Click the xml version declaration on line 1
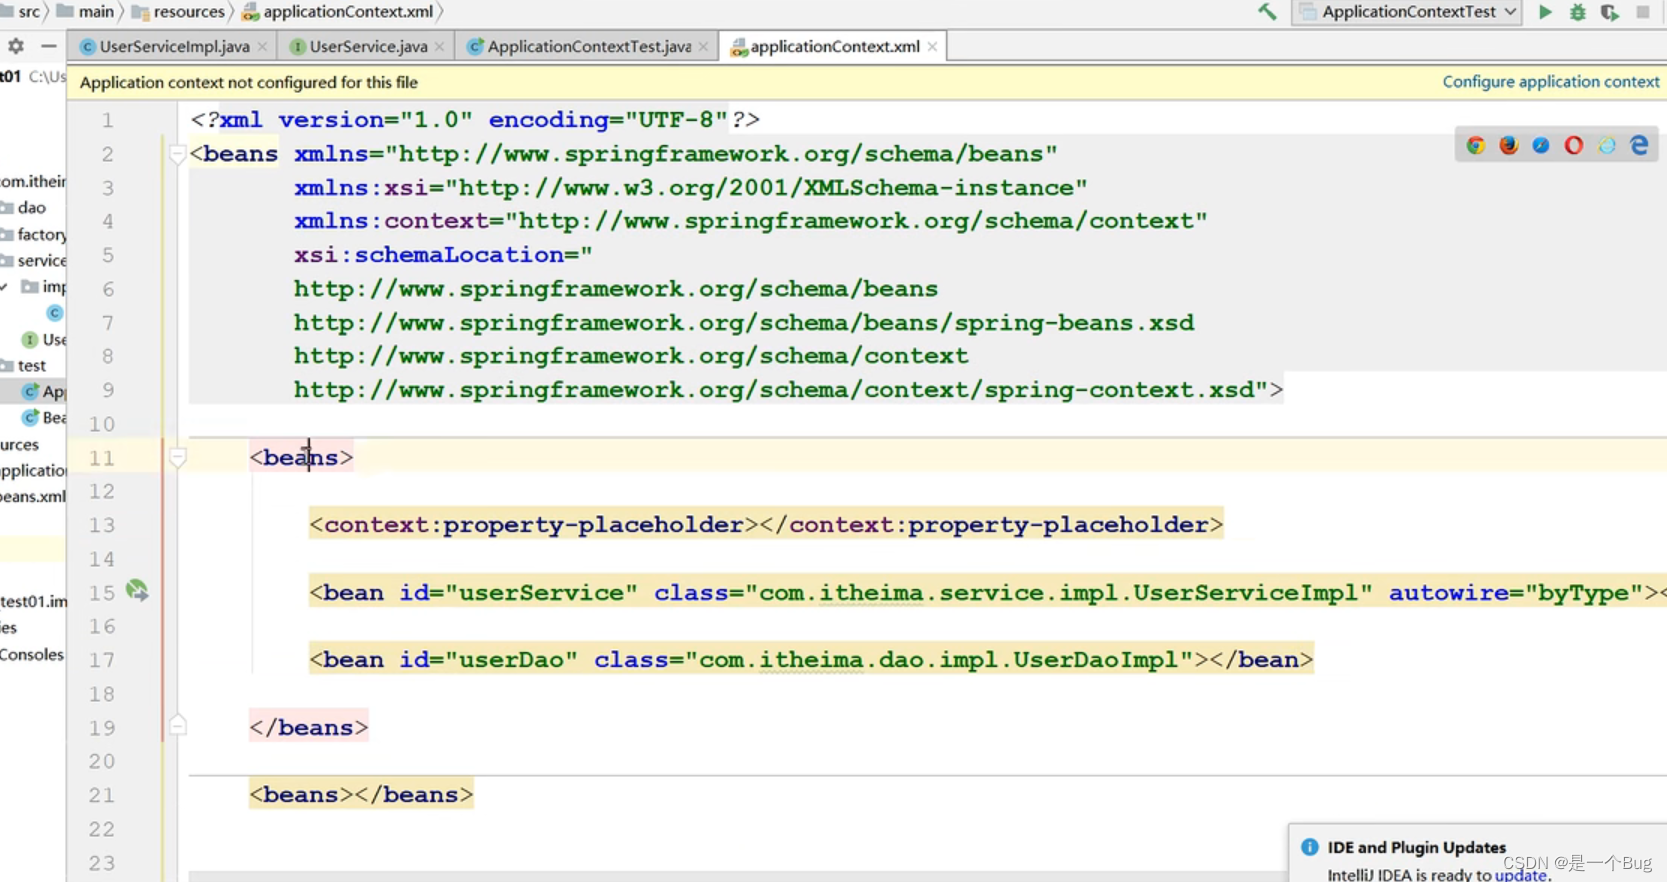Image resolution: width=1667 pixels, height=882 pixels. point(475,120)
